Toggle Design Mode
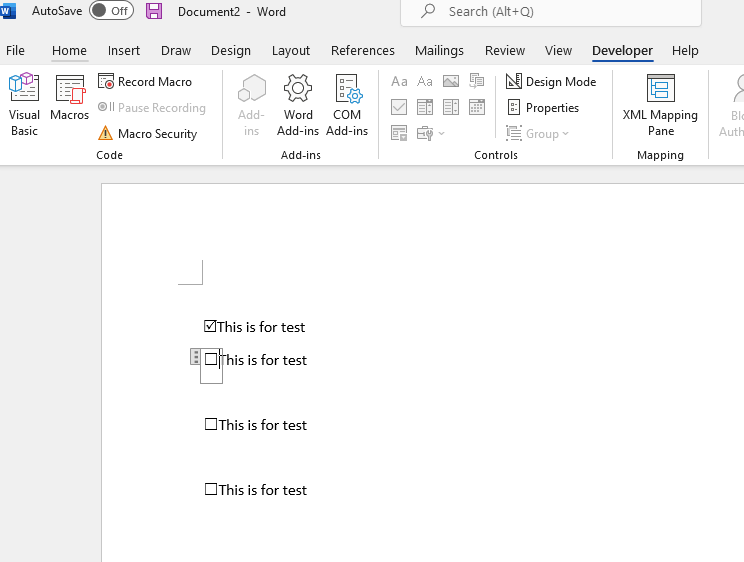 point(551,82)
